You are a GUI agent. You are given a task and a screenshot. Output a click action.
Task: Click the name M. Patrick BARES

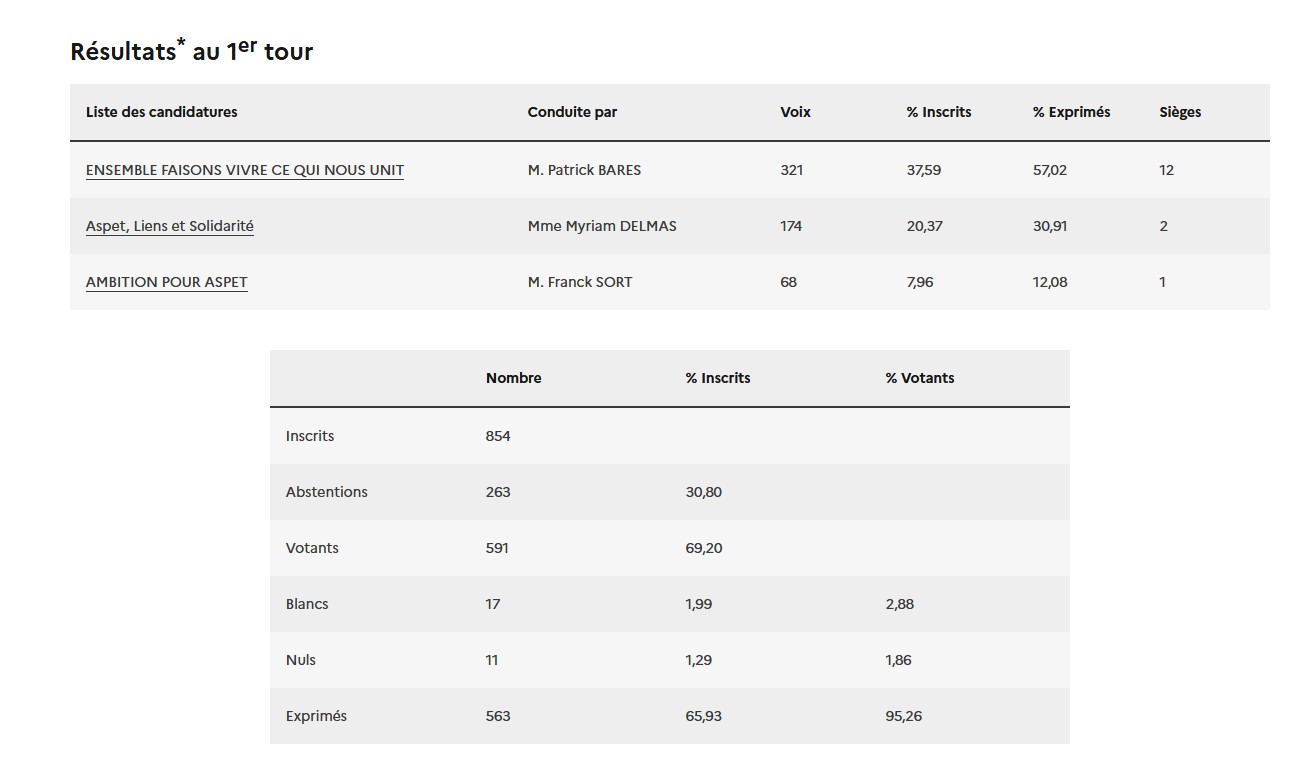(584, 170)
